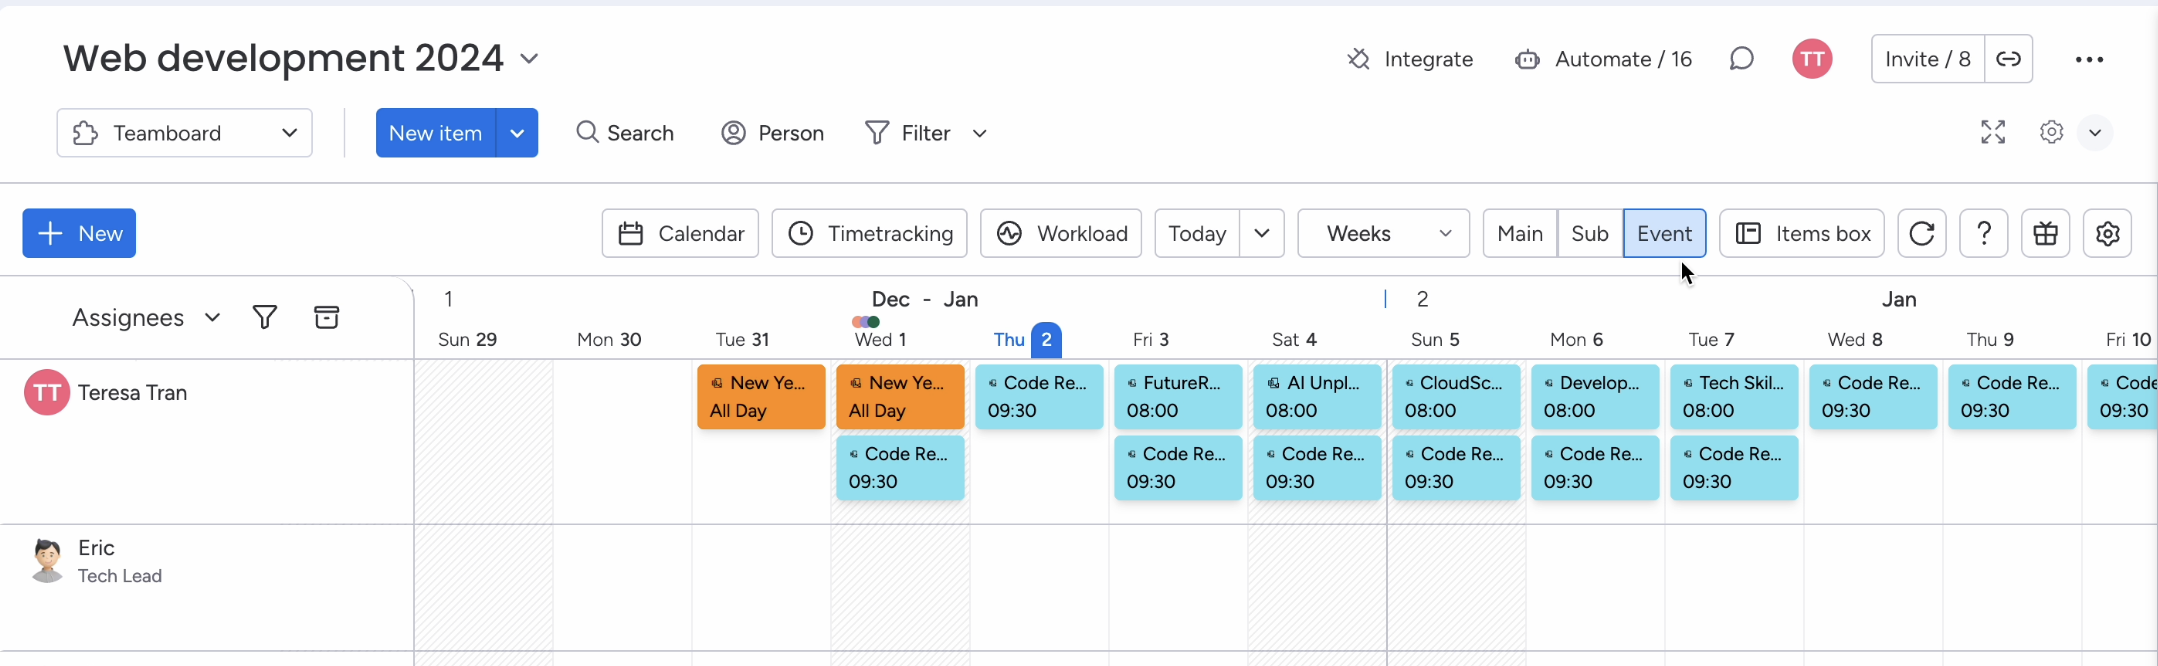This screenshot has height=666, width=2158.
Task: Toggle the Sub view button
Action: coord(1589,234)
